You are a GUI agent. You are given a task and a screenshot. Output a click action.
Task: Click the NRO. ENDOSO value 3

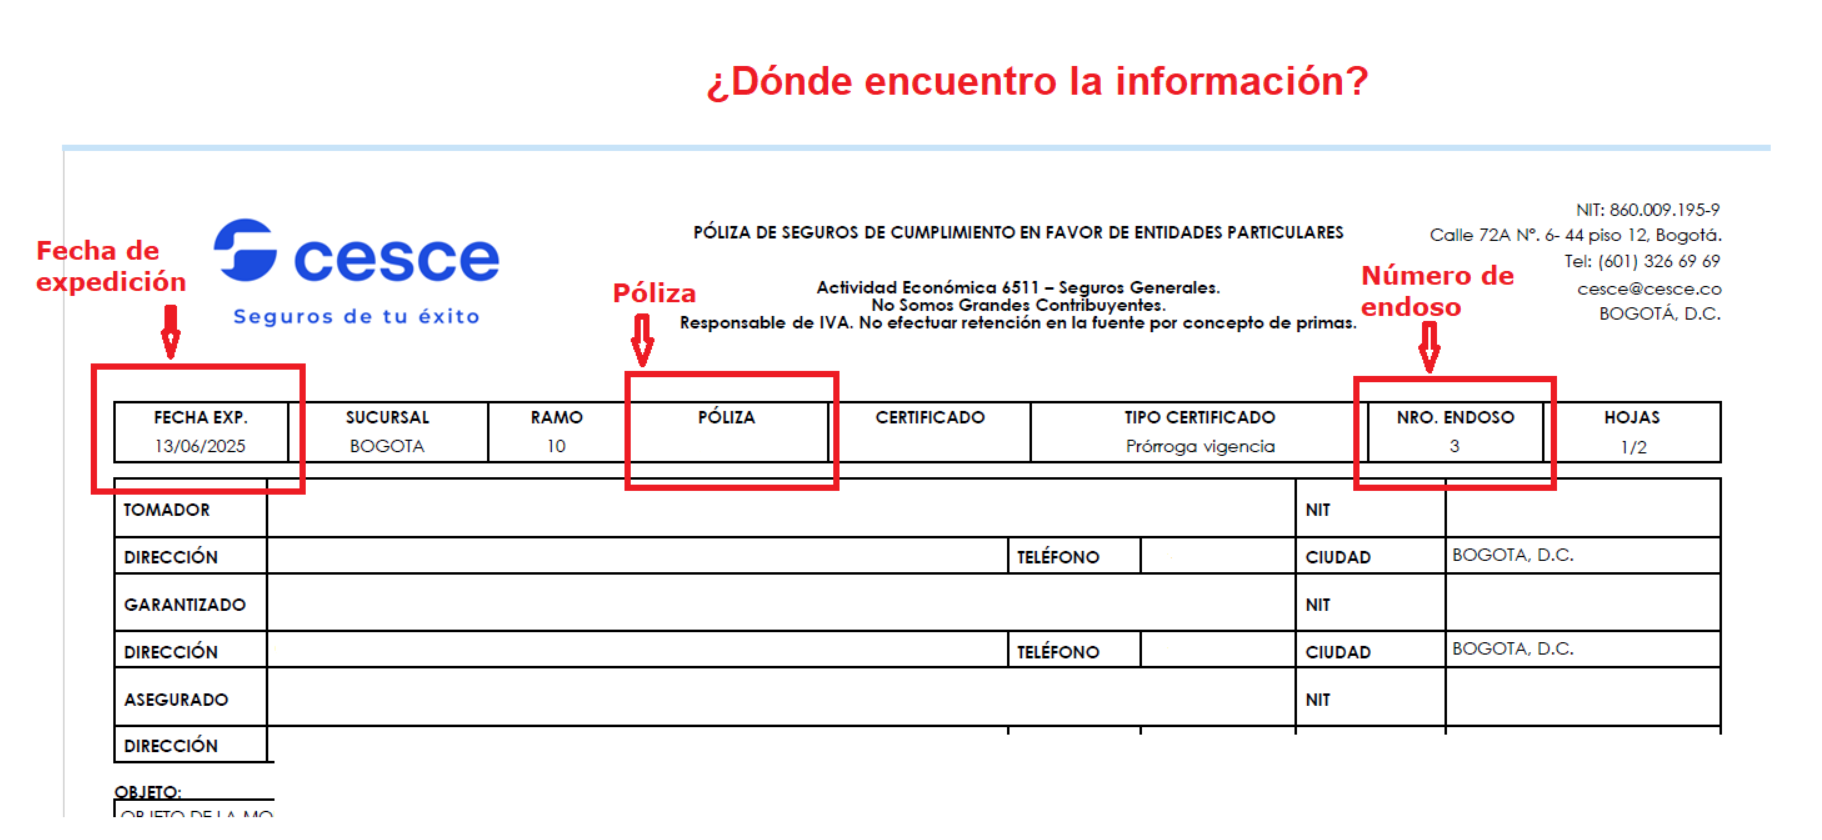[x=1454, y=446]
